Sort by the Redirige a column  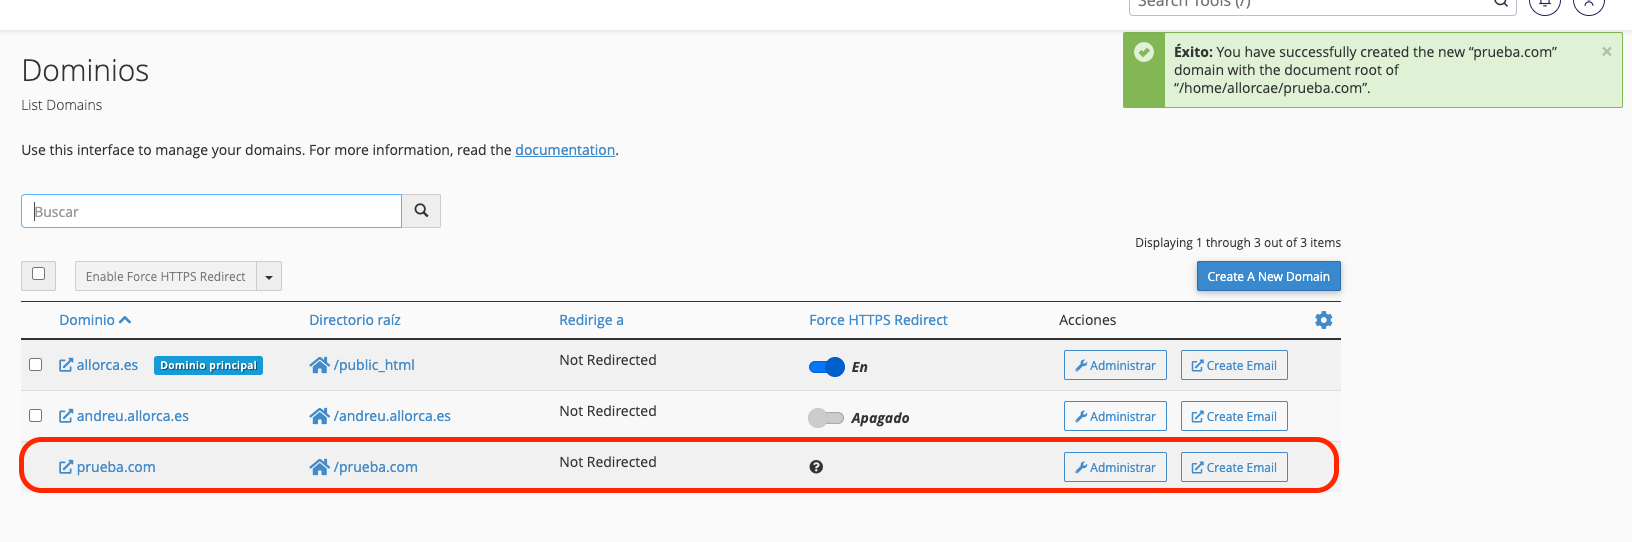pos(590,320)
